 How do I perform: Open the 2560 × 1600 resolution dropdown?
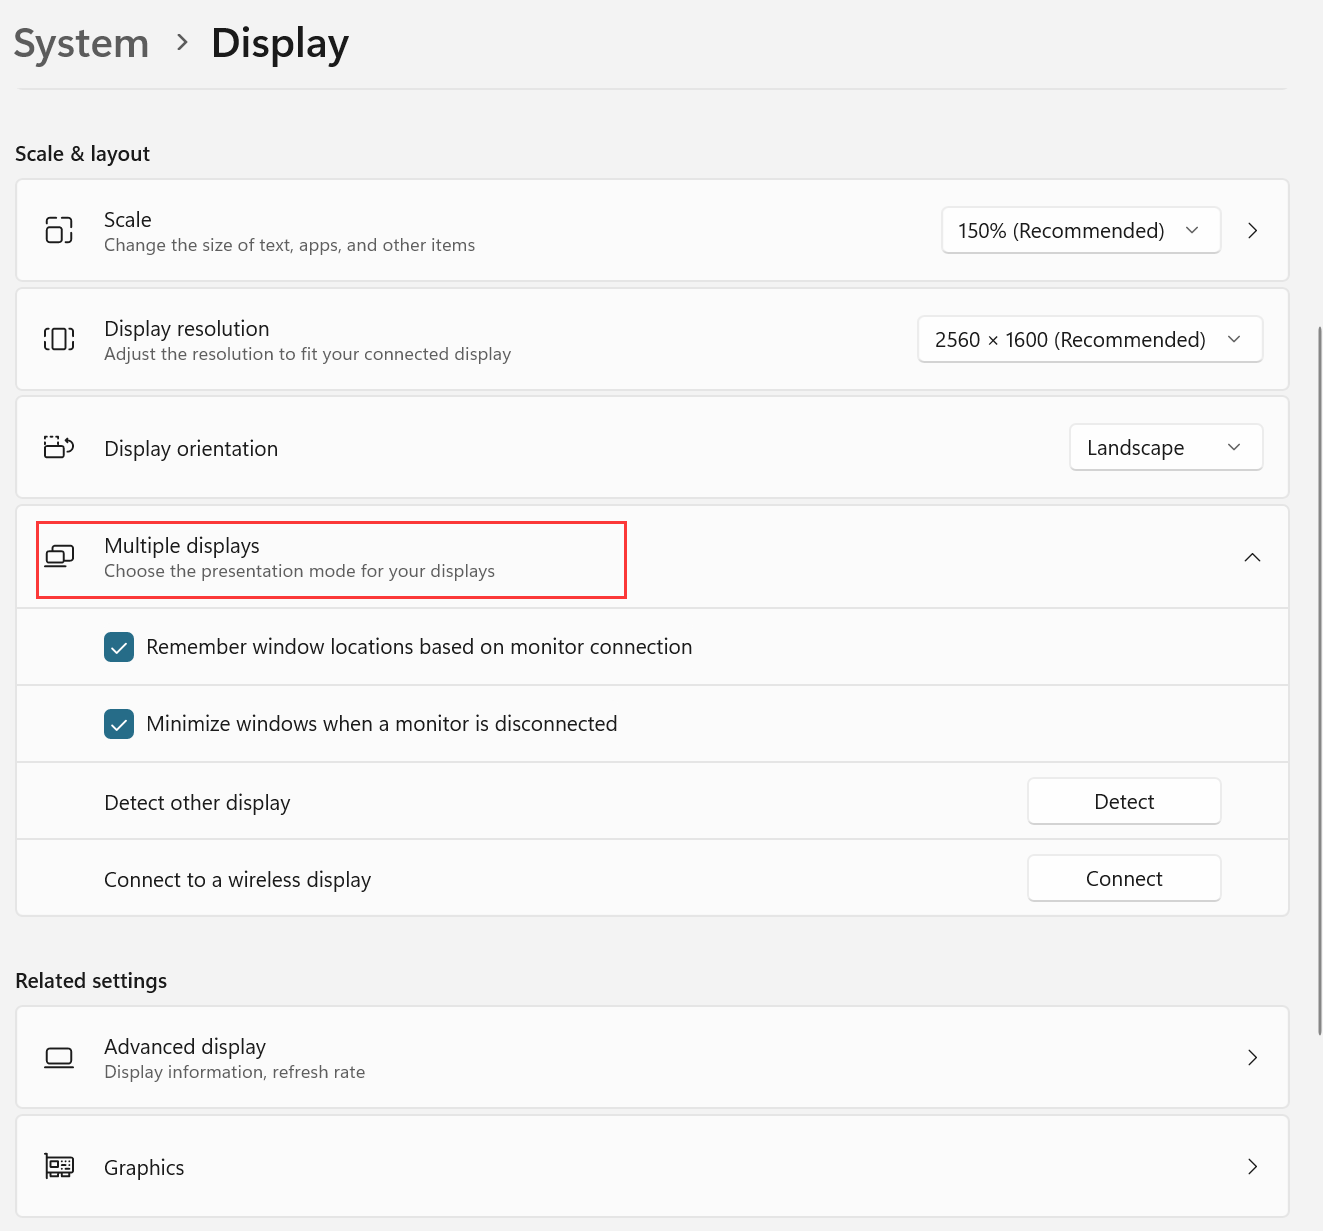[x=1090, y=339]
